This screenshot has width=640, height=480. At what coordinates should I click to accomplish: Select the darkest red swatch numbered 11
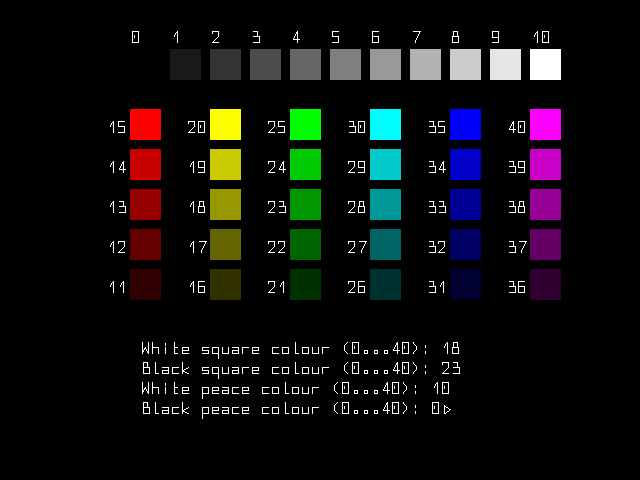pyautogui.click(x=145, y=285)
